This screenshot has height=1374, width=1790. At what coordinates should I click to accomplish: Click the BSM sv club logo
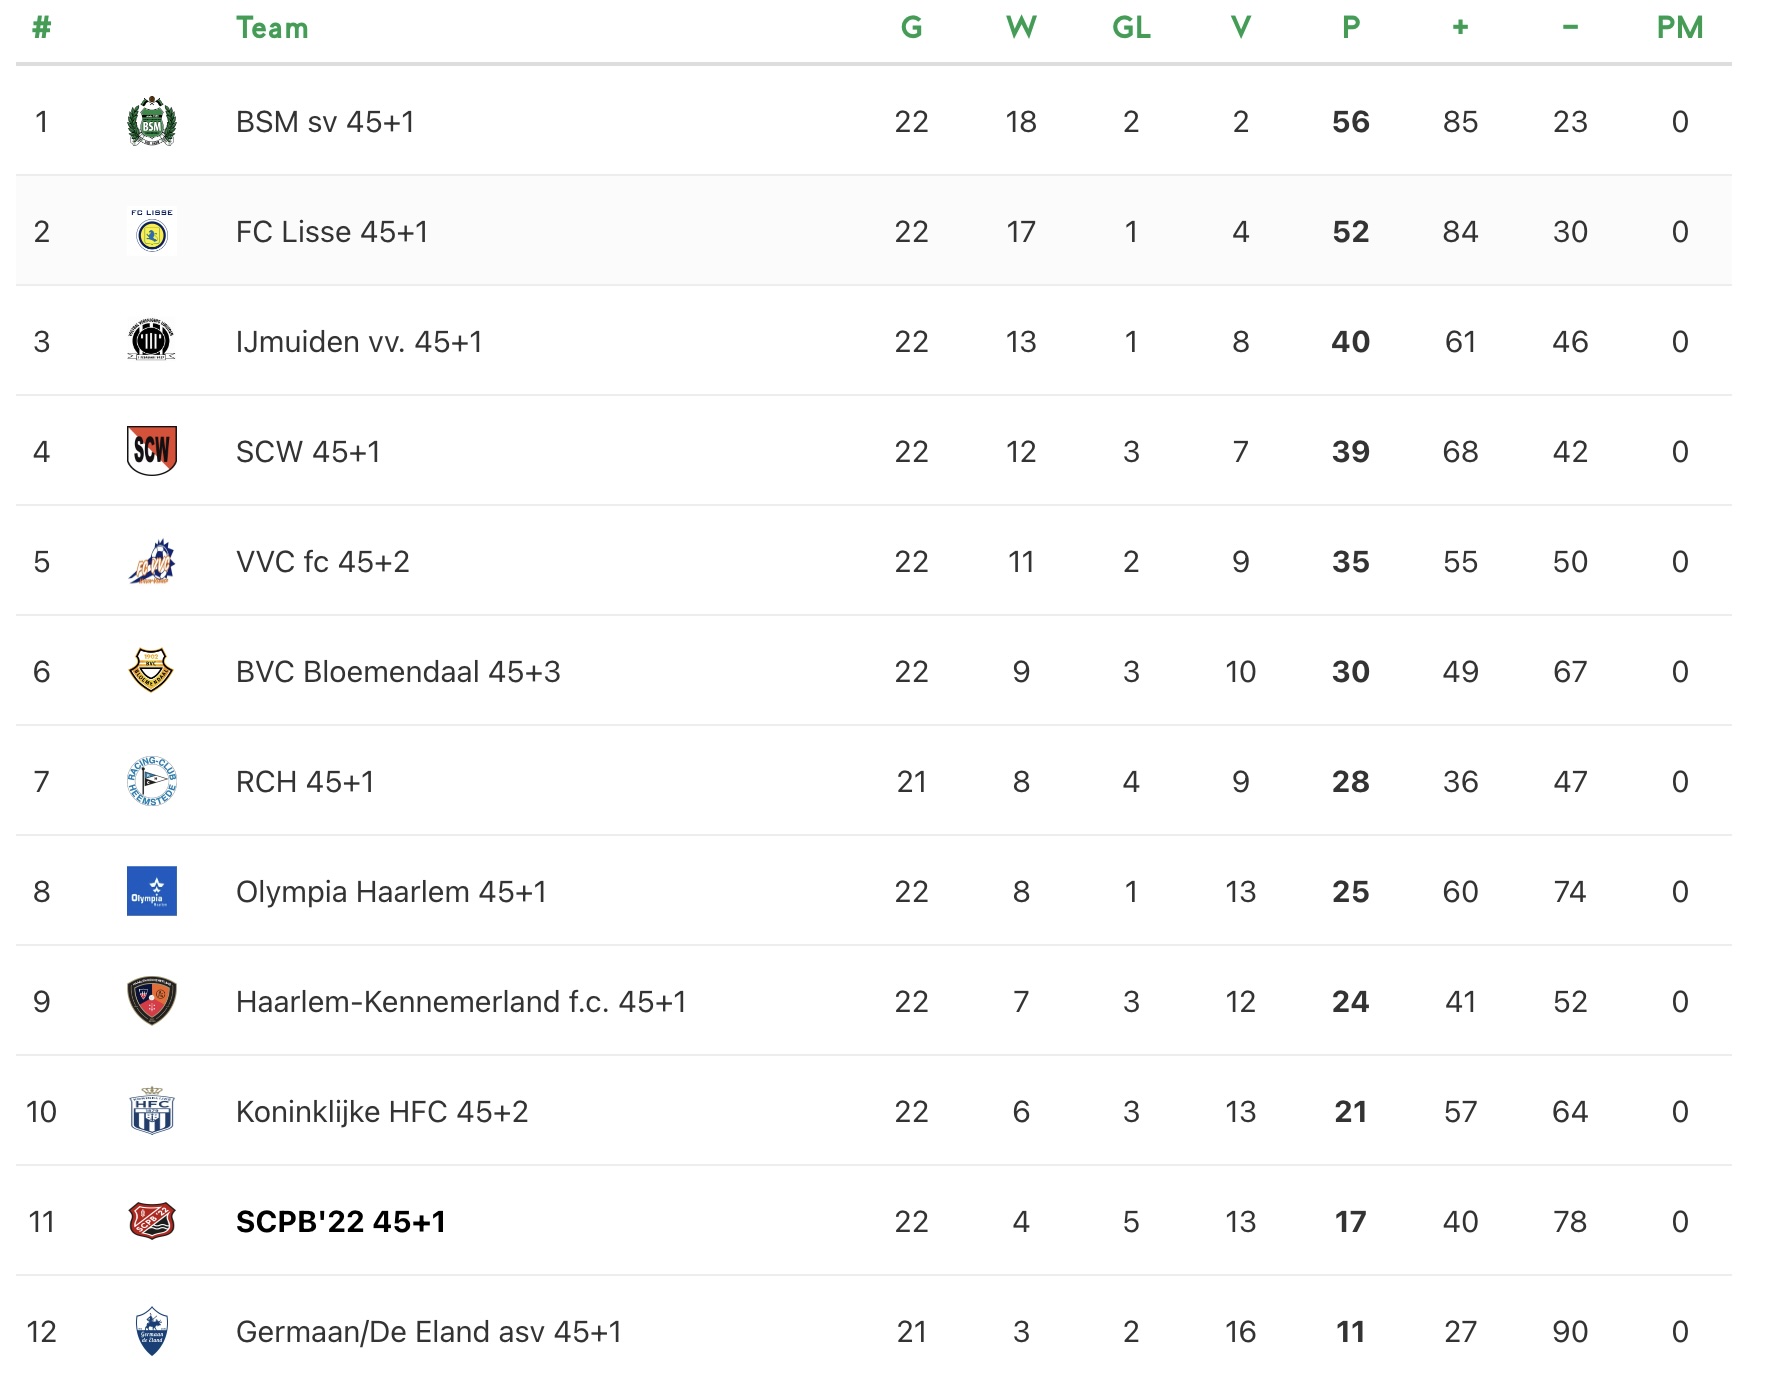coord(152,121)
